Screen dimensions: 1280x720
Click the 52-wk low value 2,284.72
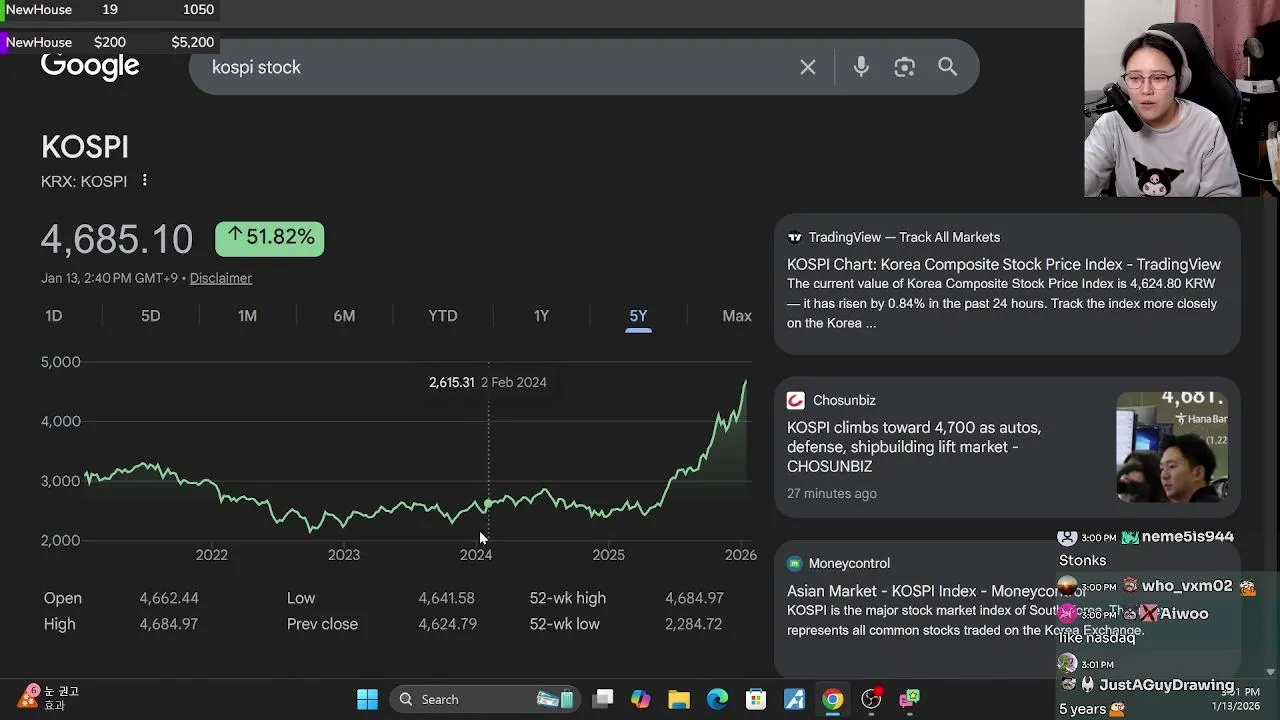point(693,624)
